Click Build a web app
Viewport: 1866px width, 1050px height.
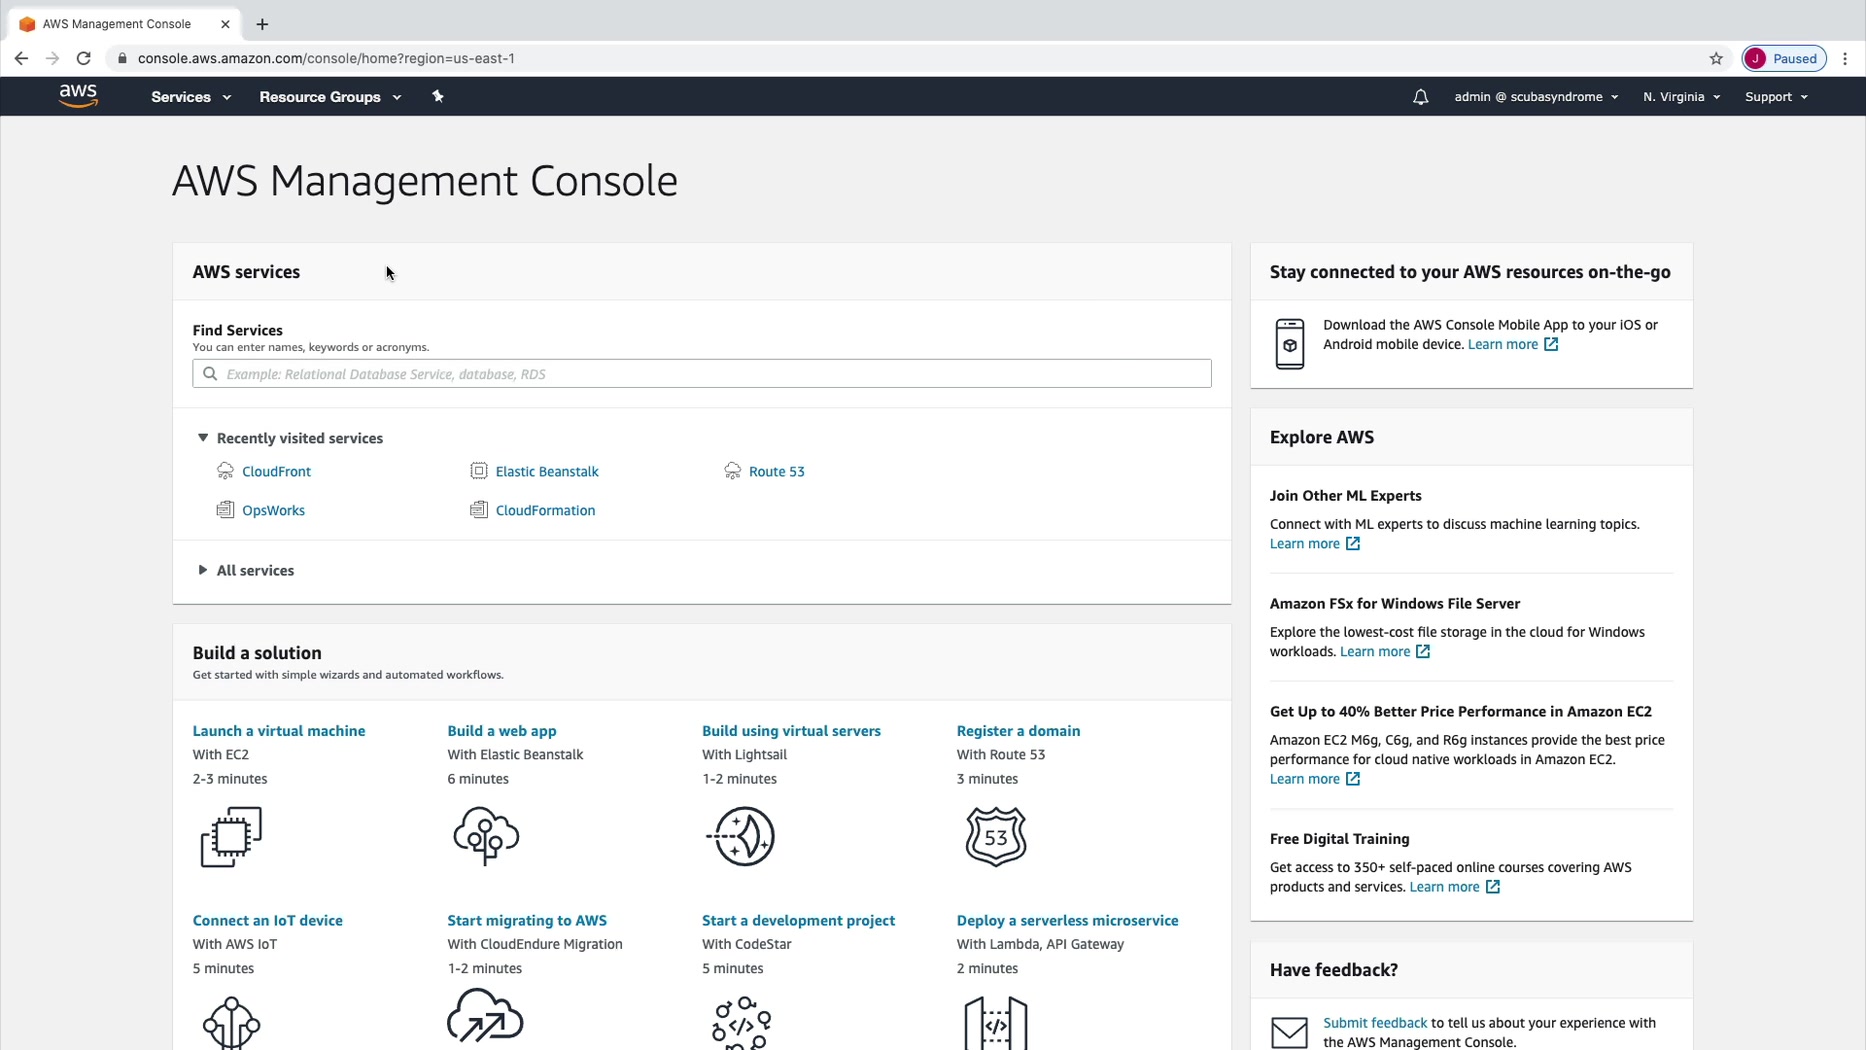pos(502,731)
